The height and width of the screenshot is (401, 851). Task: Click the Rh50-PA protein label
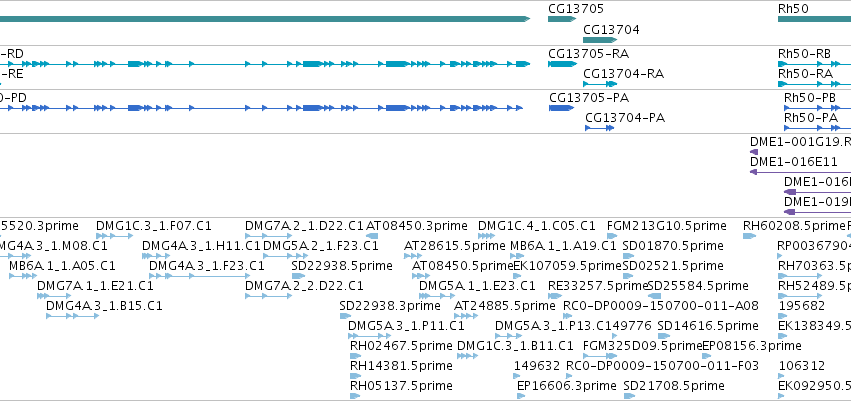coord(810,118)
